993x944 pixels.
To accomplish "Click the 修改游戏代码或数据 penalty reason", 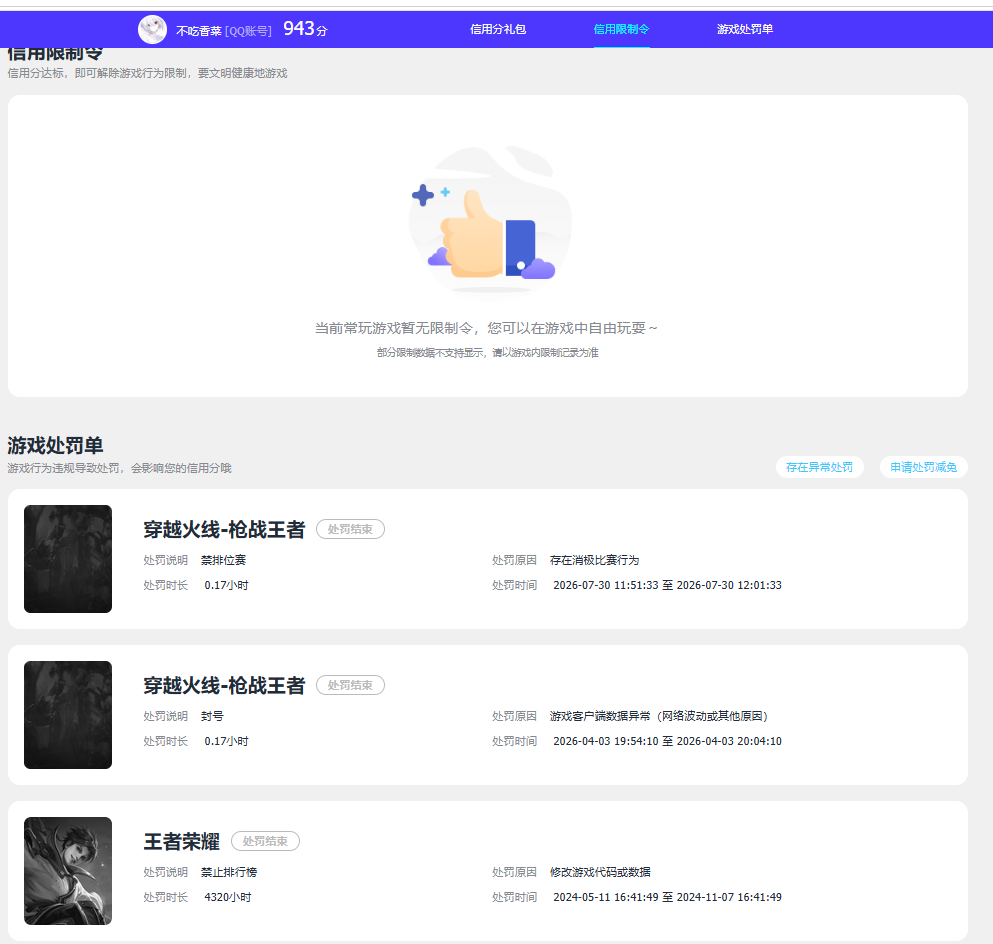I will click(600, 872).
